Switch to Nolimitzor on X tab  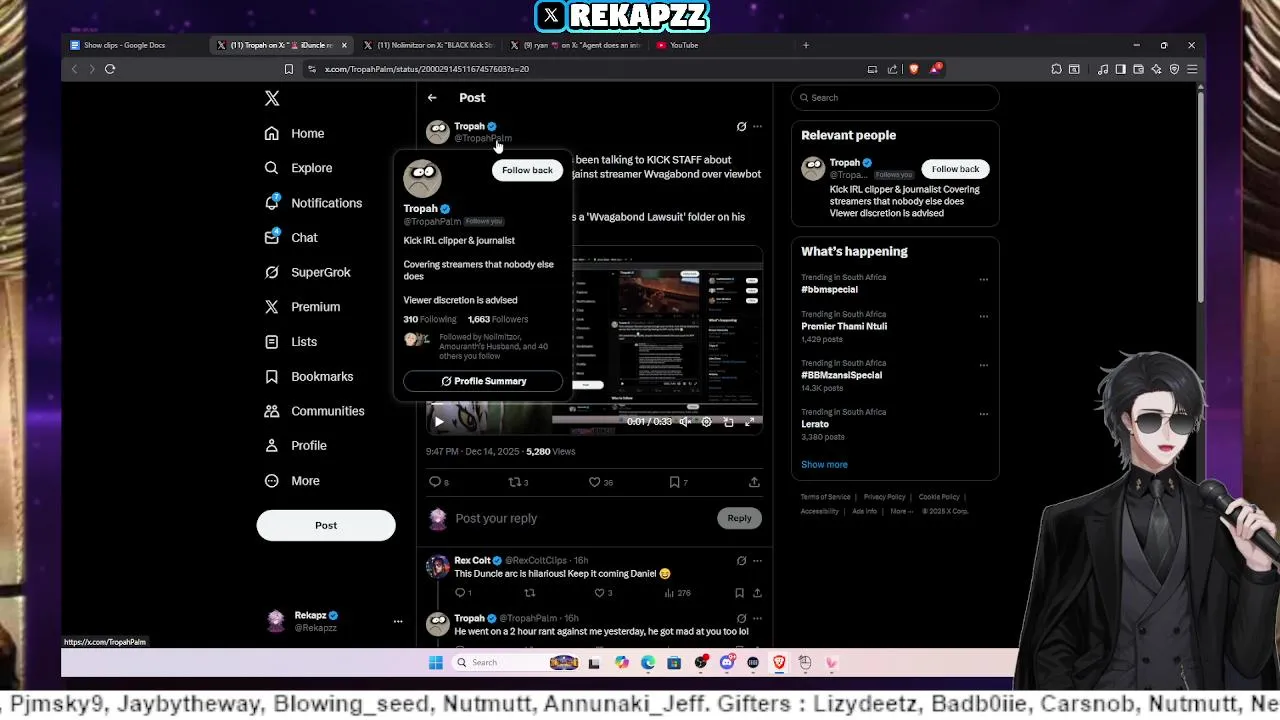tap(429, 45)
